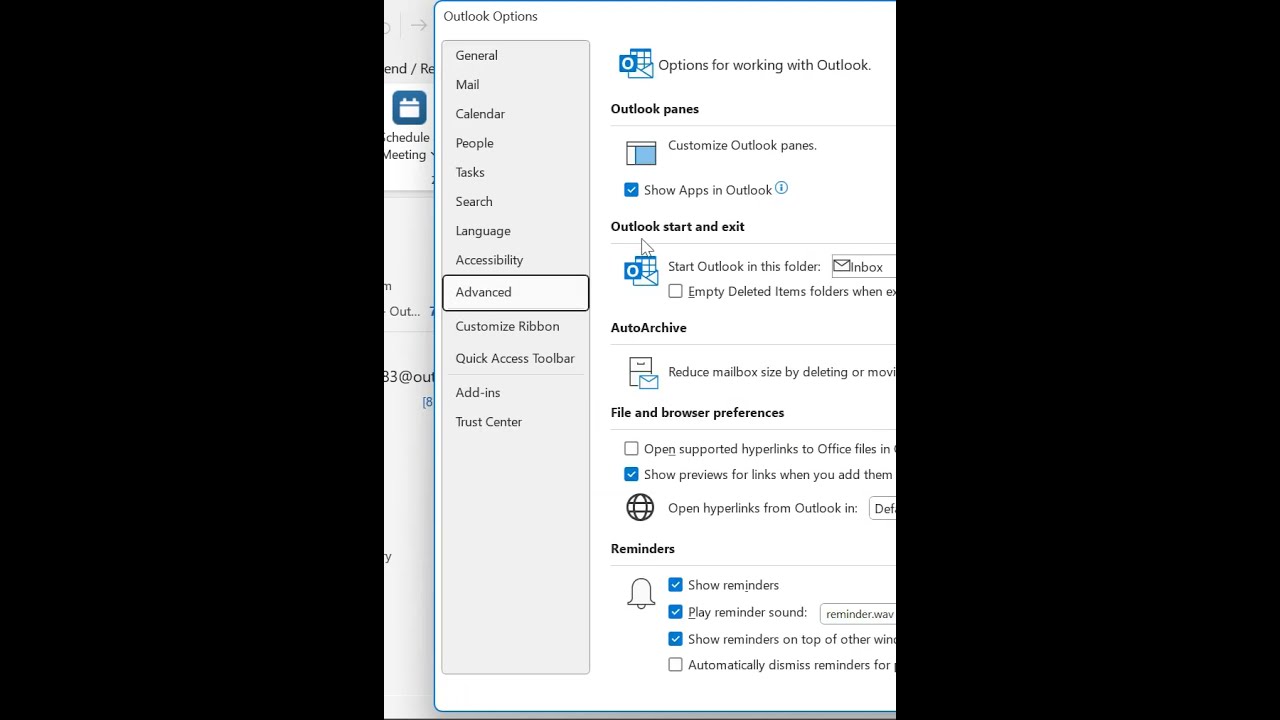
Task: Select the Advanced options category
Action: [x=516, y=292]
